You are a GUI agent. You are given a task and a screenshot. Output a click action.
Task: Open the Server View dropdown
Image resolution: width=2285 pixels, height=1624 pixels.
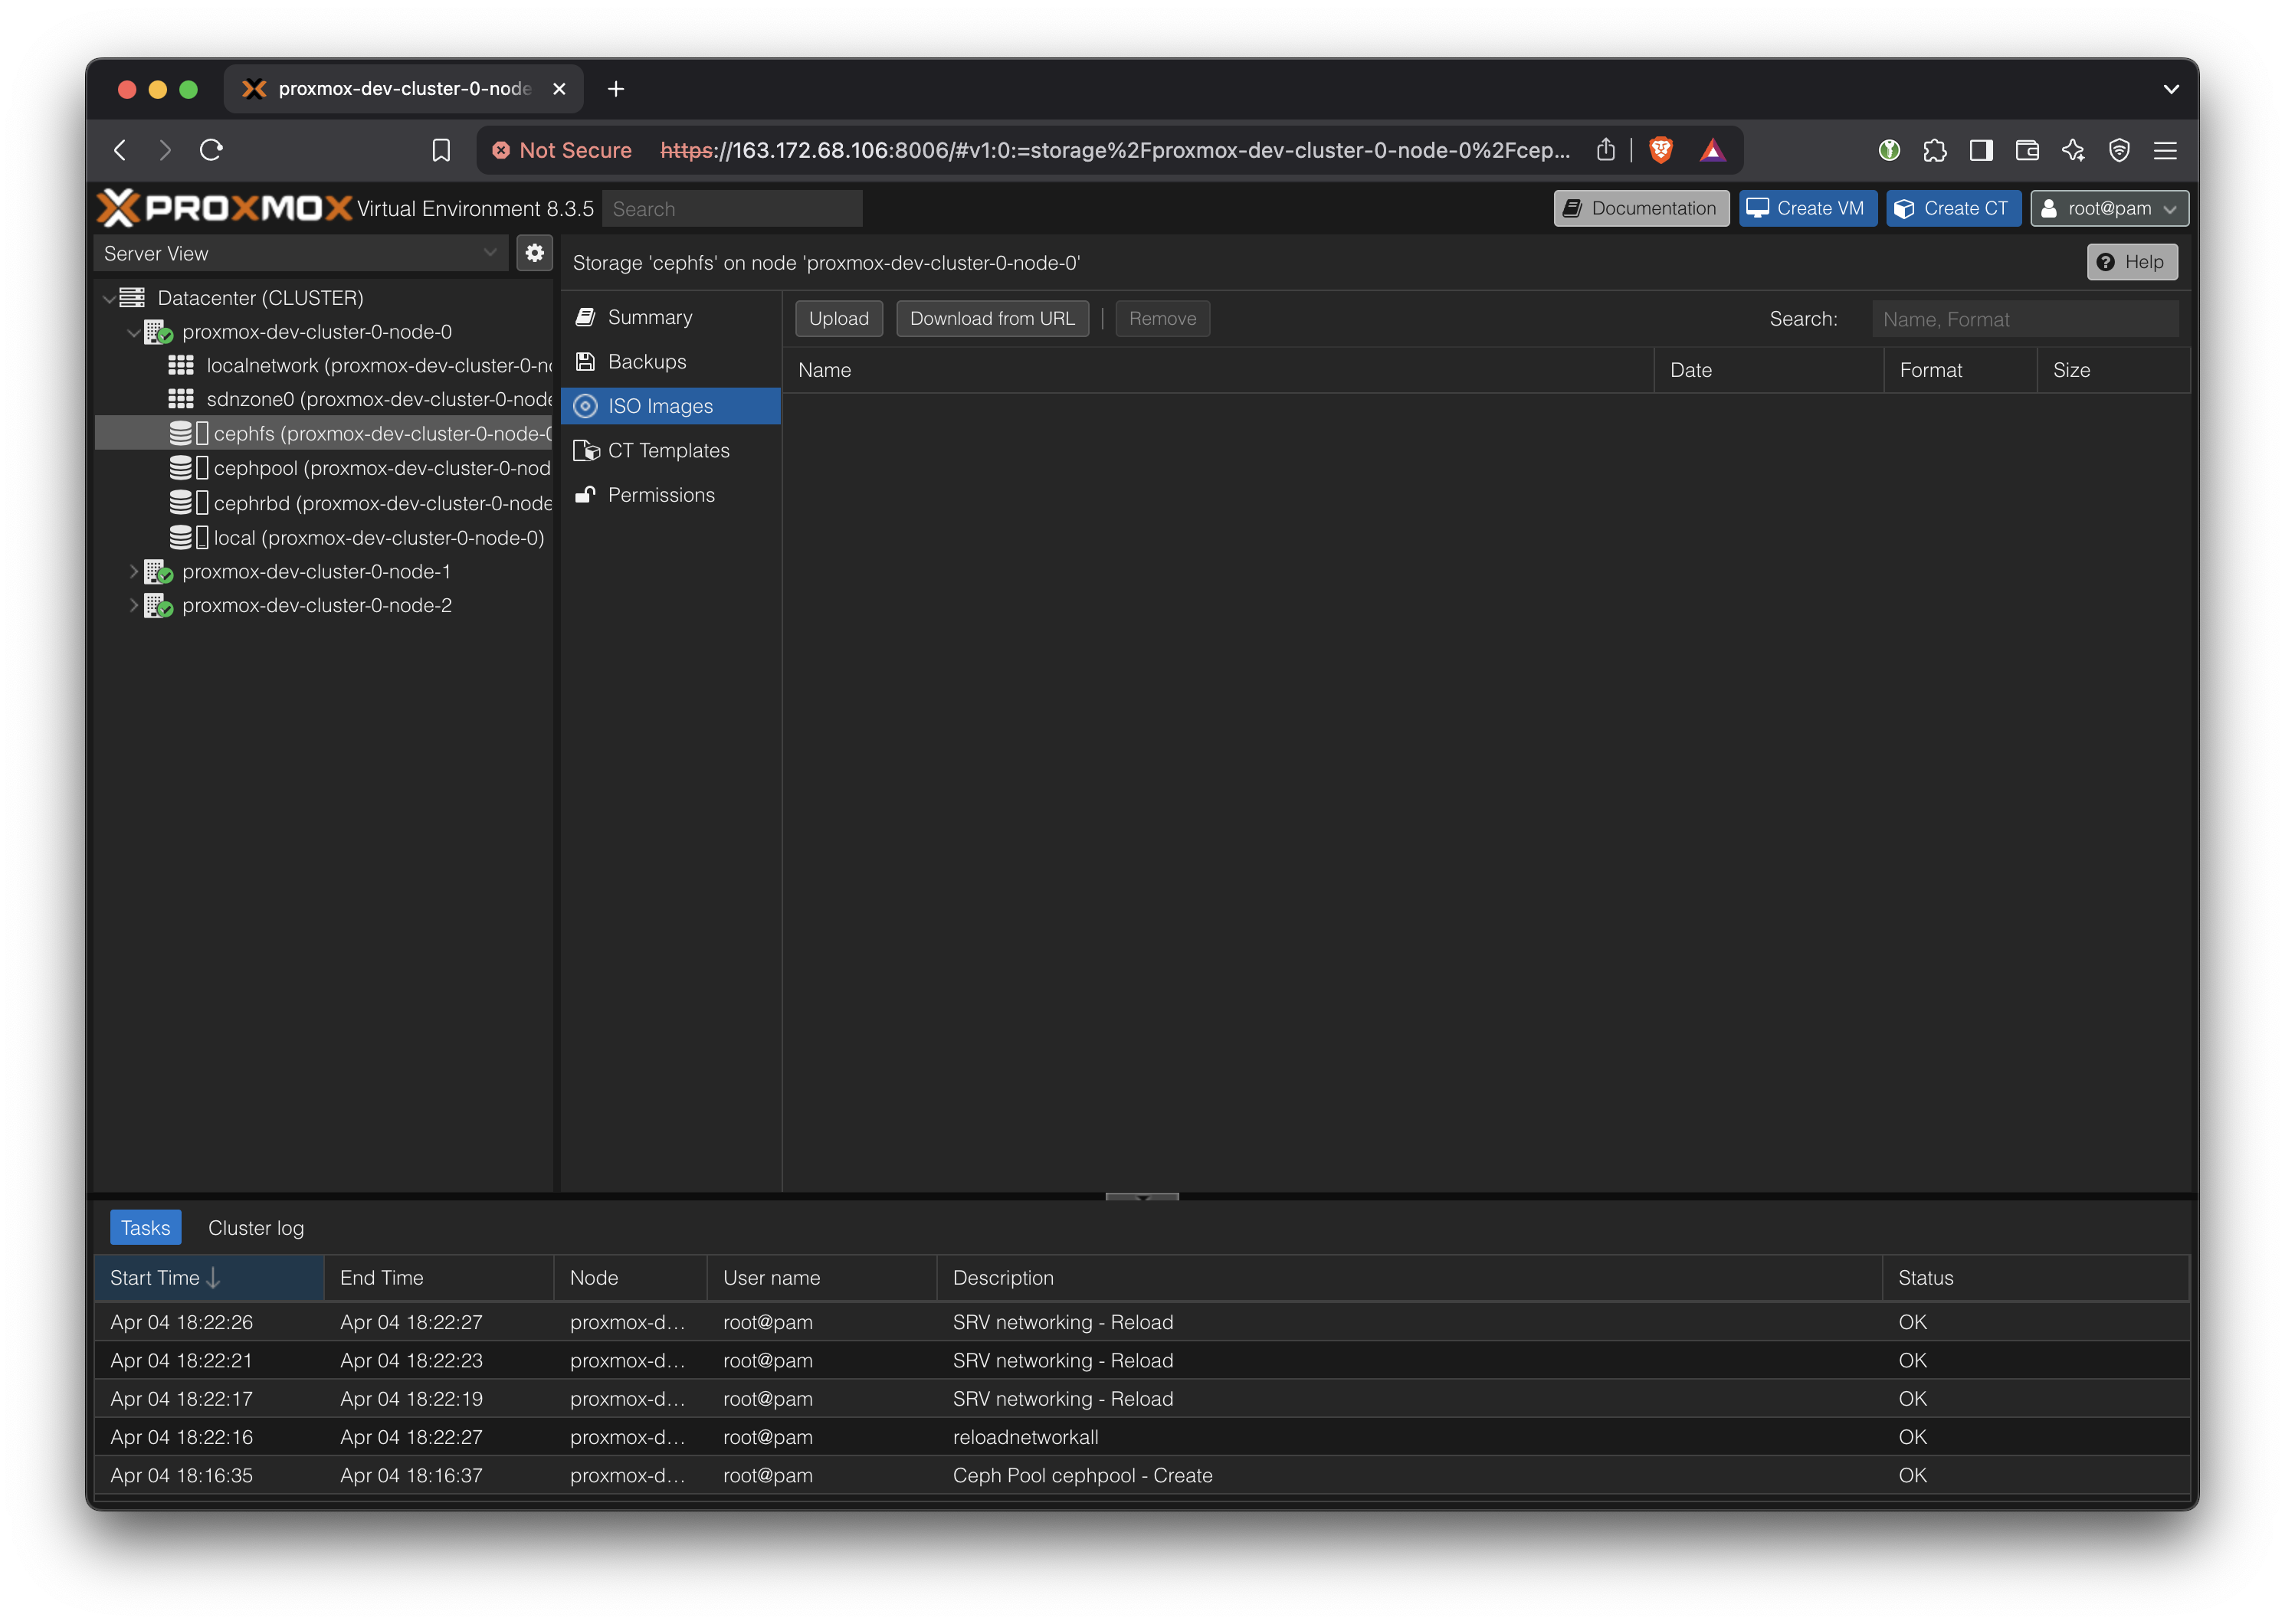click(x=300, y=253)
